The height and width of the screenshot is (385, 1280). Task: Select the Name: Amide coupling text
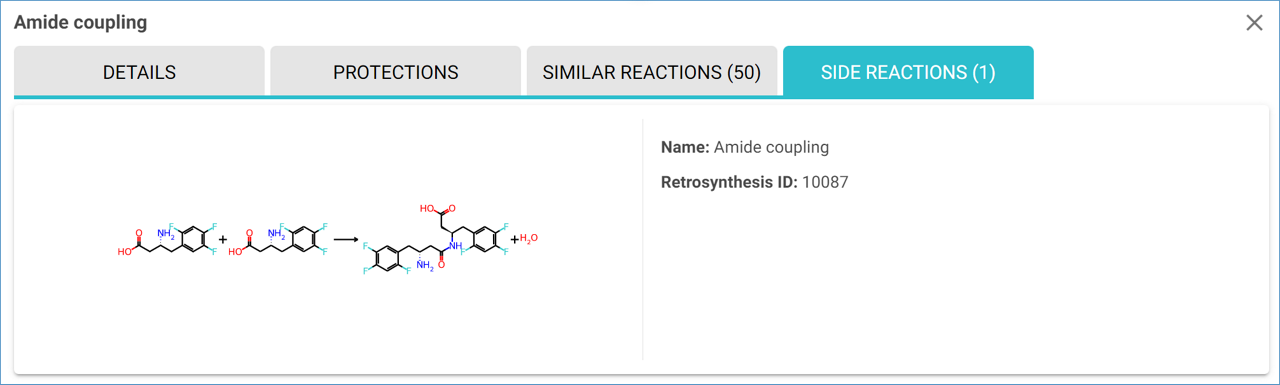pyautogui.click(x=745, y=147)
